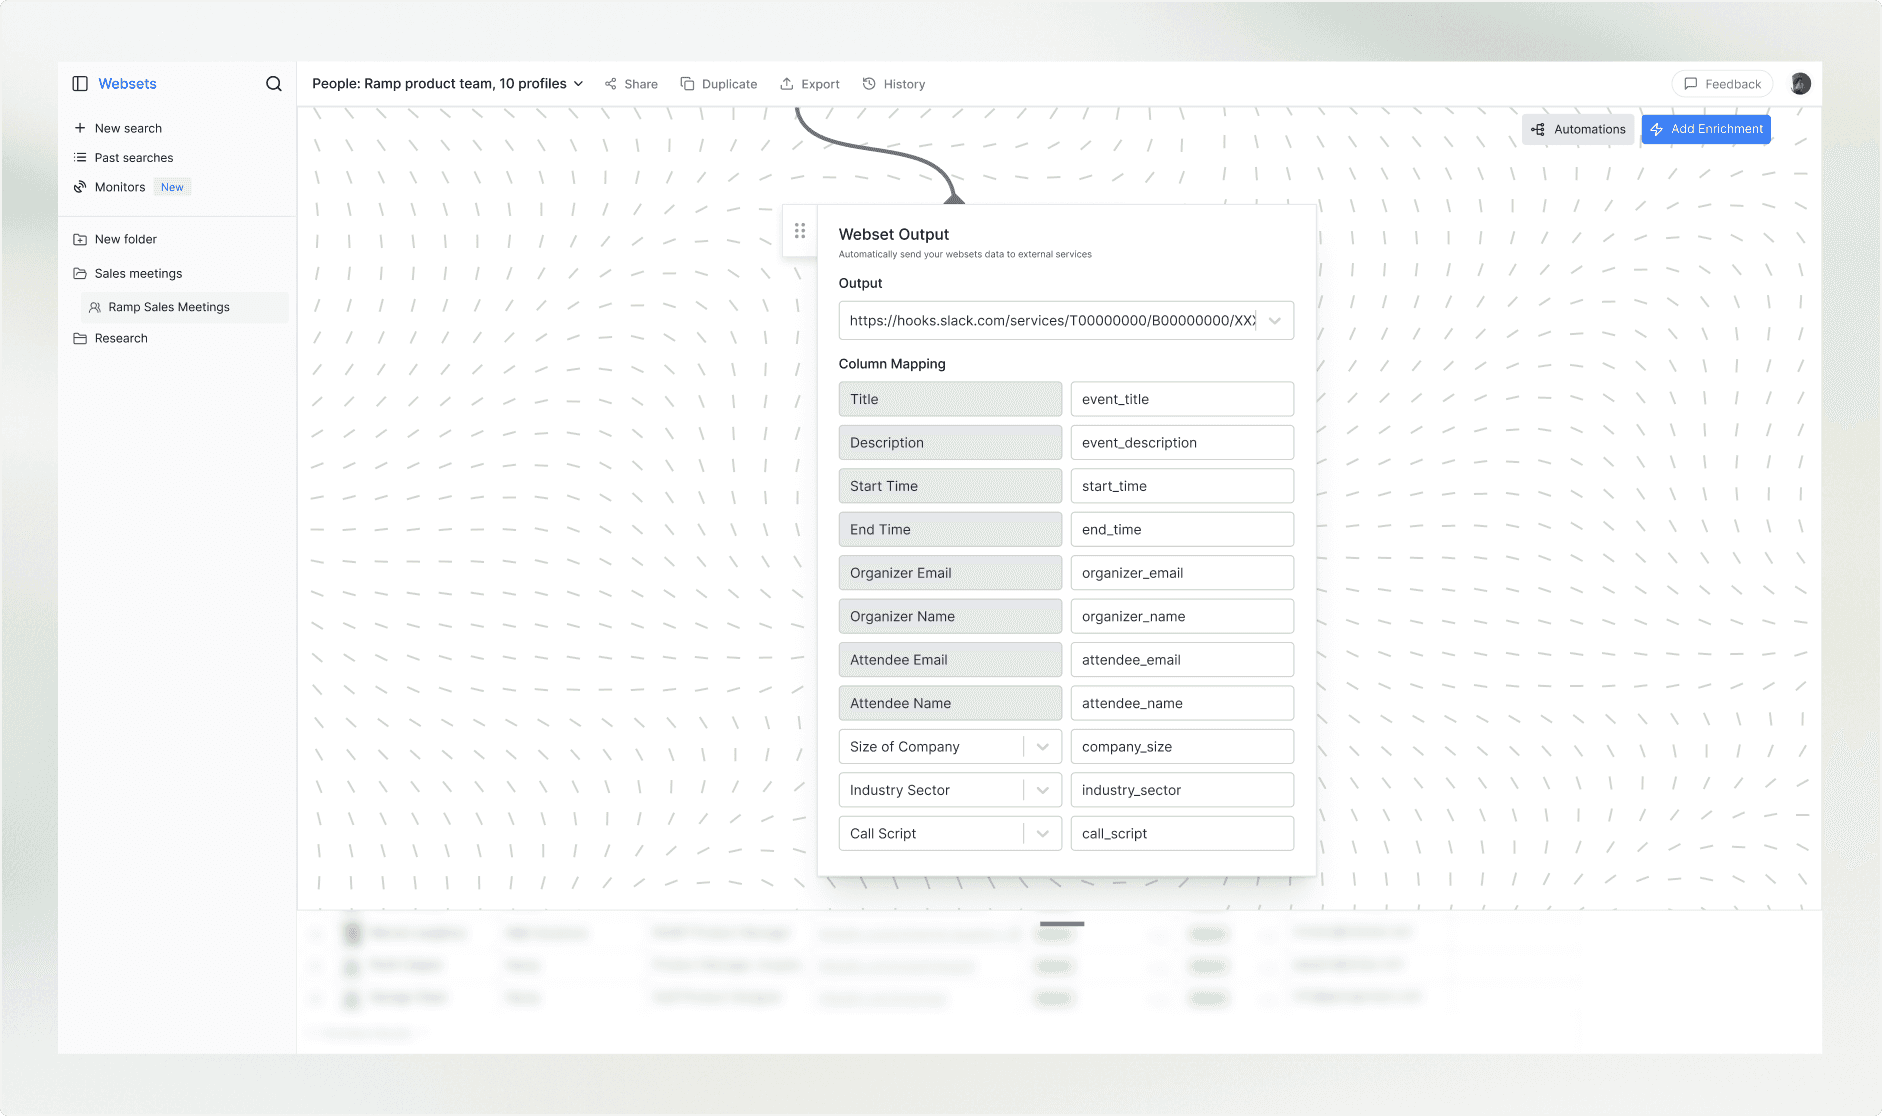The height and width of the screenshot is (1116, 1882).
Task: Click the Share button
Action: [631, 84]
